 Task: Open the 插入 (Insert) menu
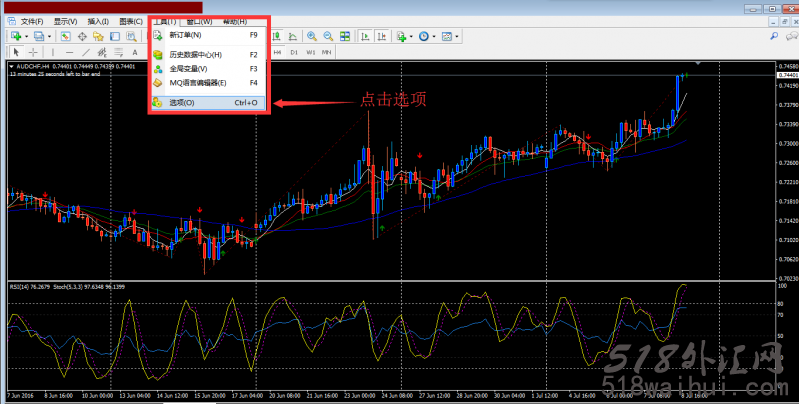tap(99, 21)
